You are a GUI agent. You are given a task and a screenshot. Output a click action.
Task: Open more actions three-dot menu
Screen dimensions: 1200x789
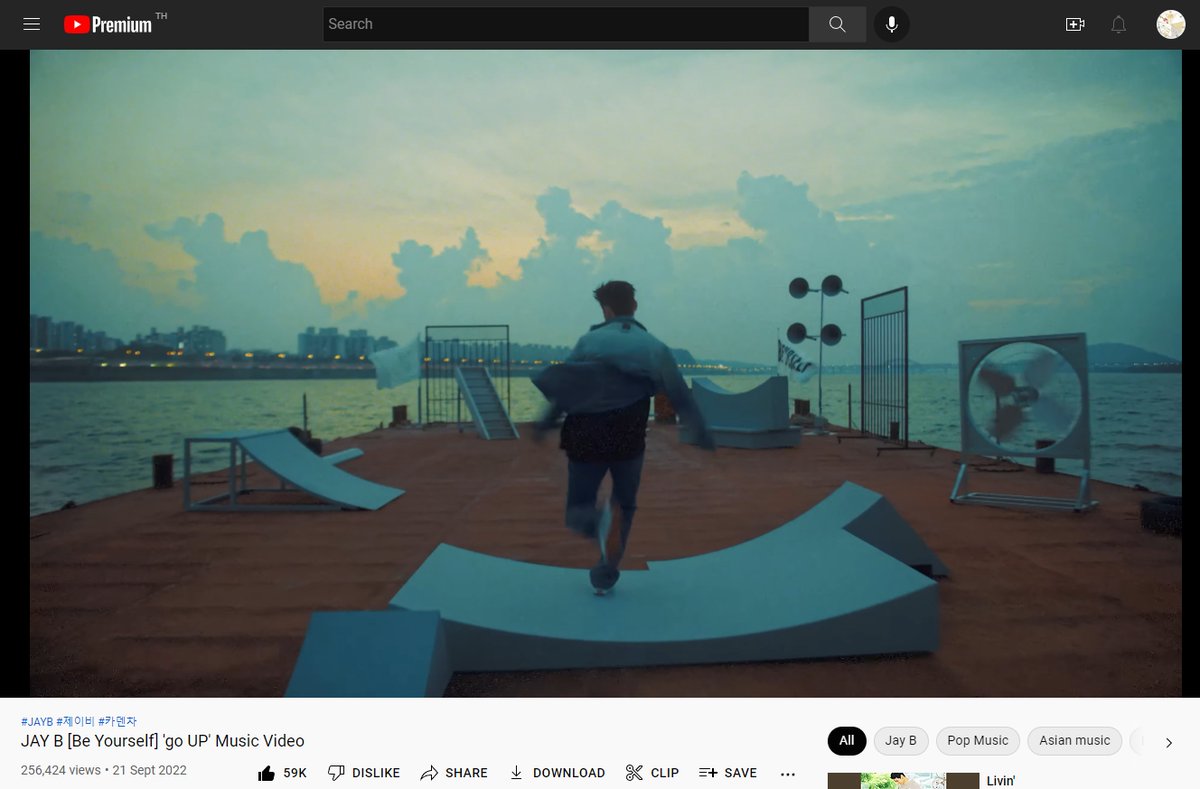(788, 773)
